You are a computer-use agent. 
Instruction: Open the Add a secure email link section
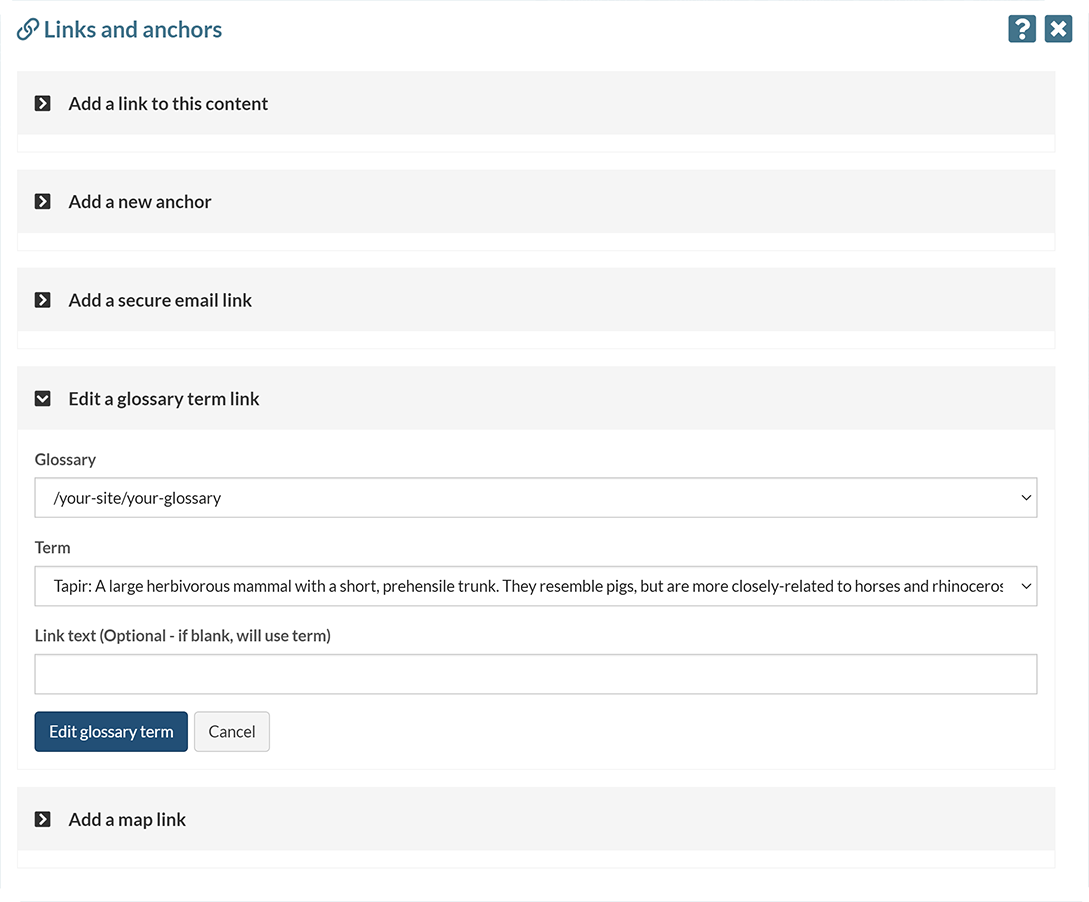point(160,300)
